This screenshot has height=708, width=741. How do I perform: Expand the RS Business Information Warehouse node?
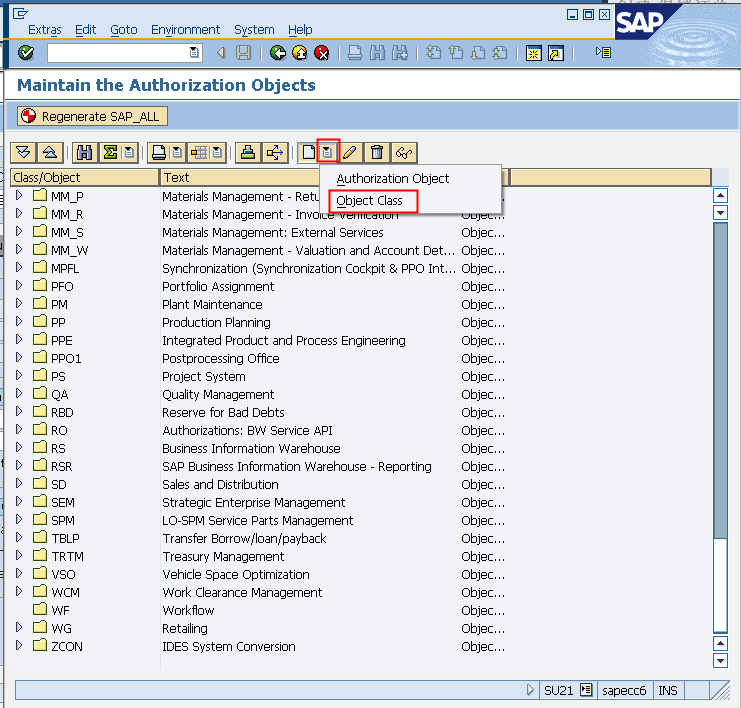click(x=19, y=448)
